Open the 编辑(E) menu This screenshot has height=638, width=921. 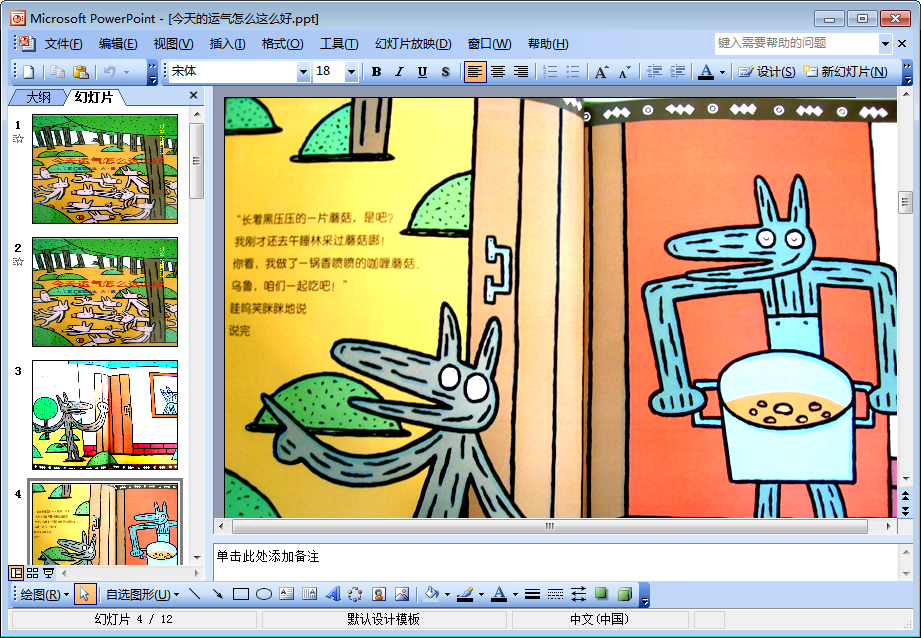[118, 43]
